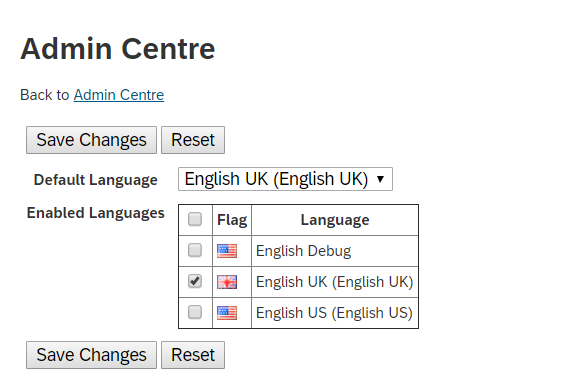
Task: Open the Default Language dropdown
Action: click(285, 179)
